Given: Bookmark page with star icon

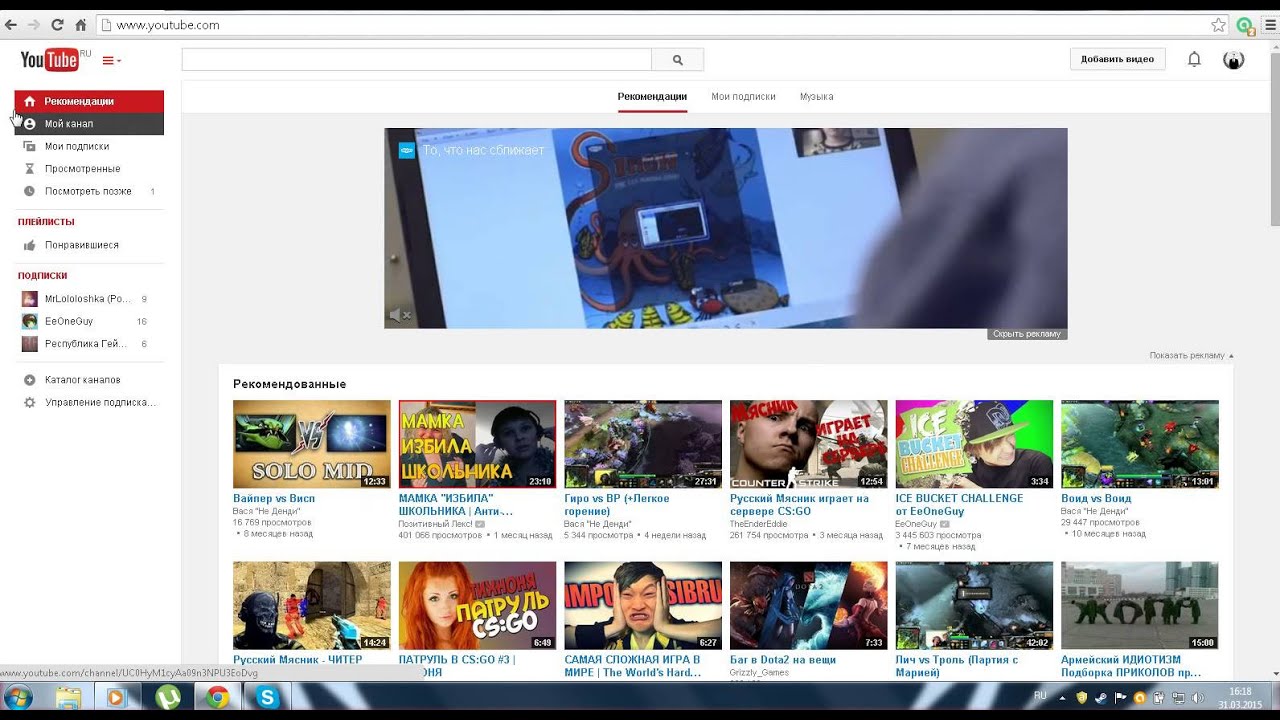Looking at the screenshot, I should tap(1218, 25).
